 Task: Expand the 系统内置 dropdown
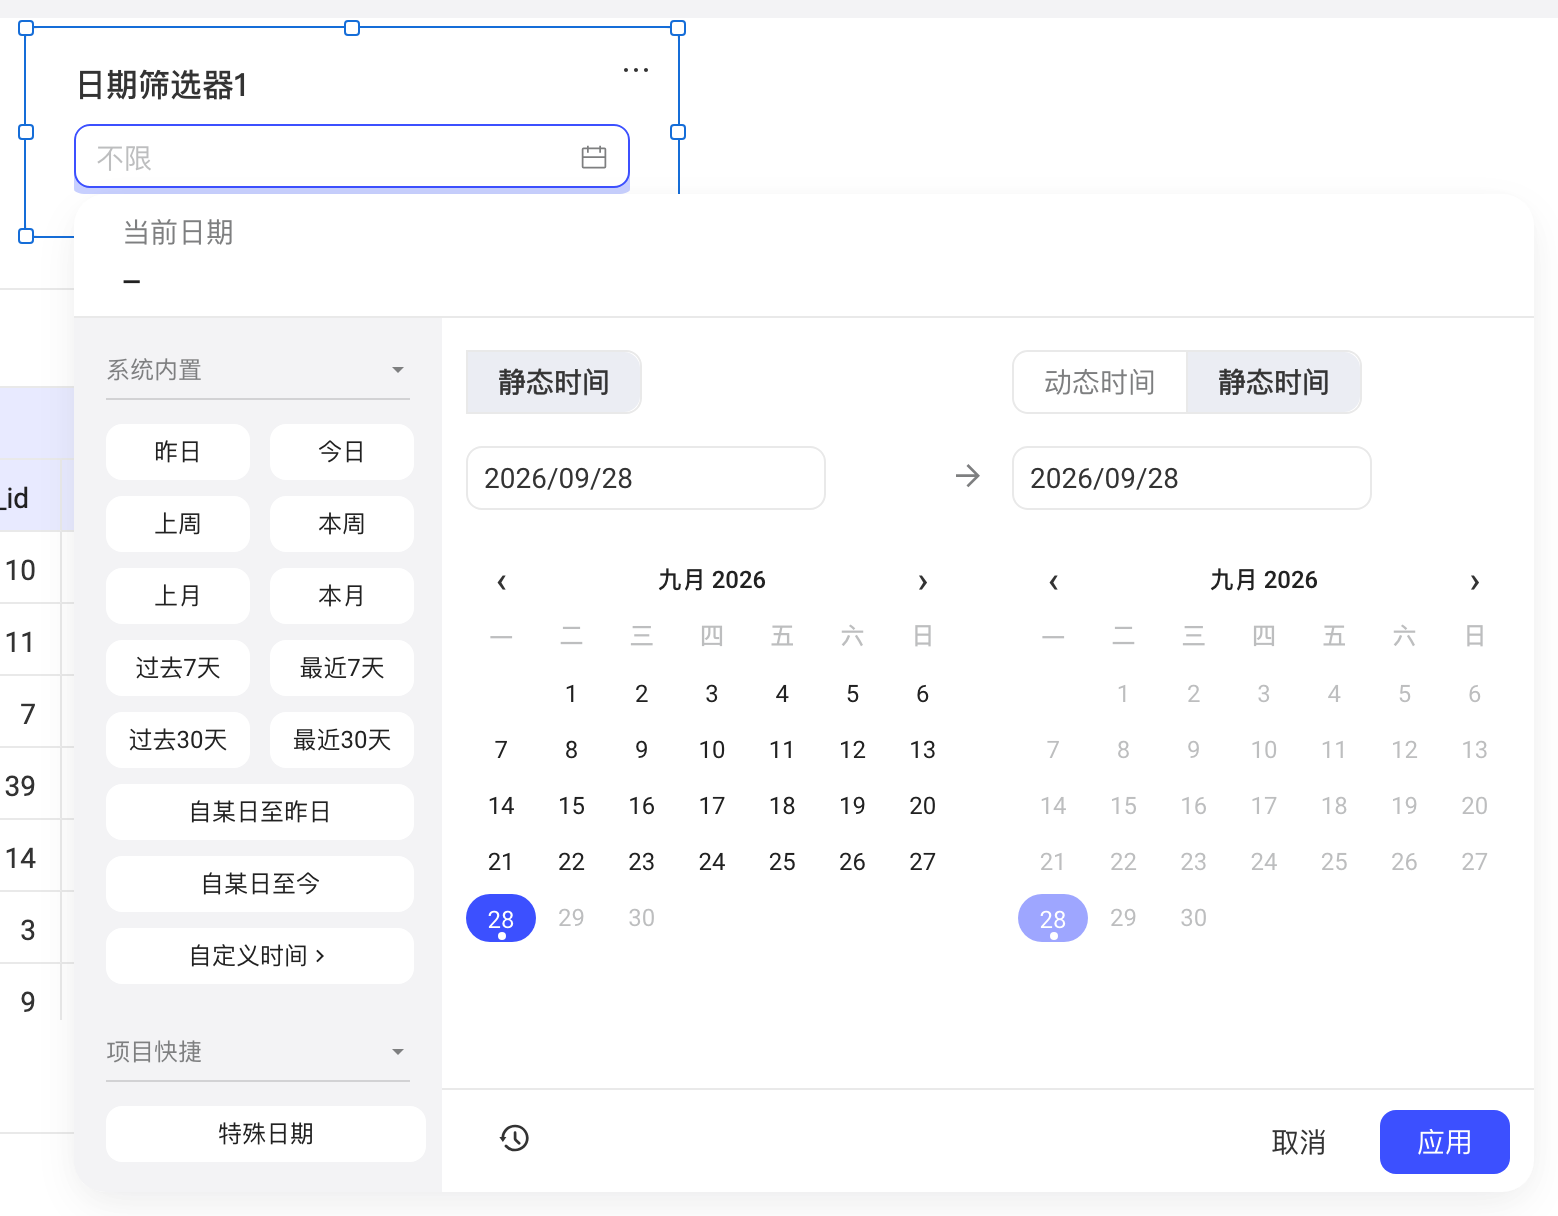point(258,370)
